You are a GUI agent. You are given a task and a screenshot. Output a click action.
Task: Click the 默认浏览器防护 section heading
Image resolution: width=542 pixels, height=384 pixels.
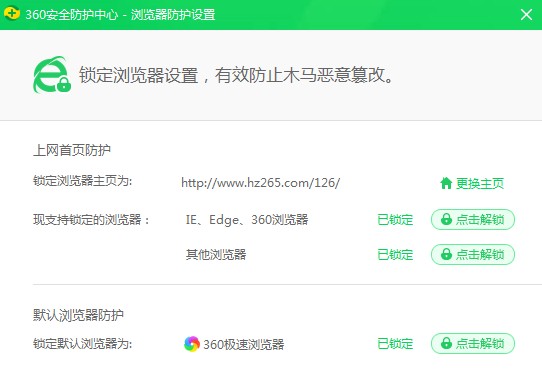tap(78, 315)
